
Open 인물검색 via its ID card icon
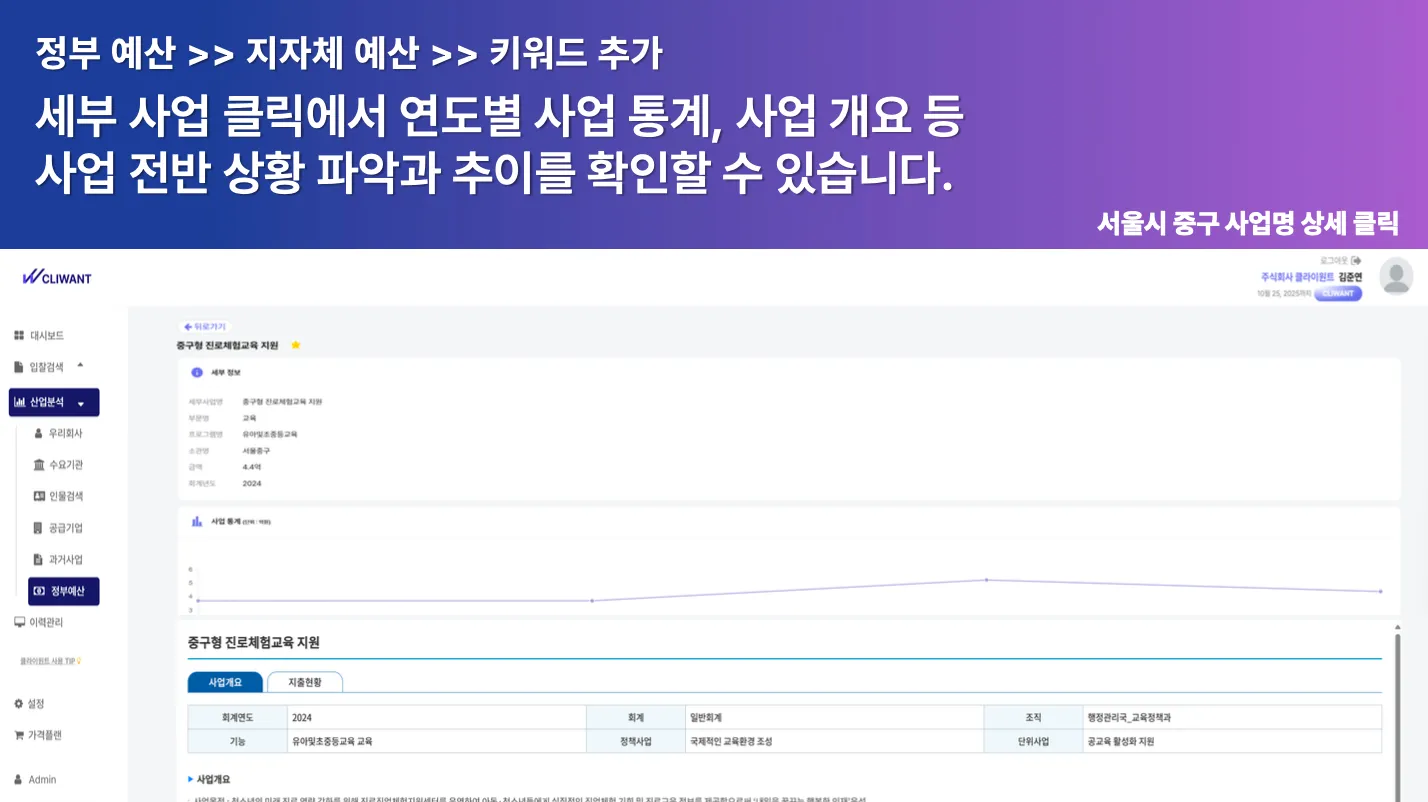39,496
